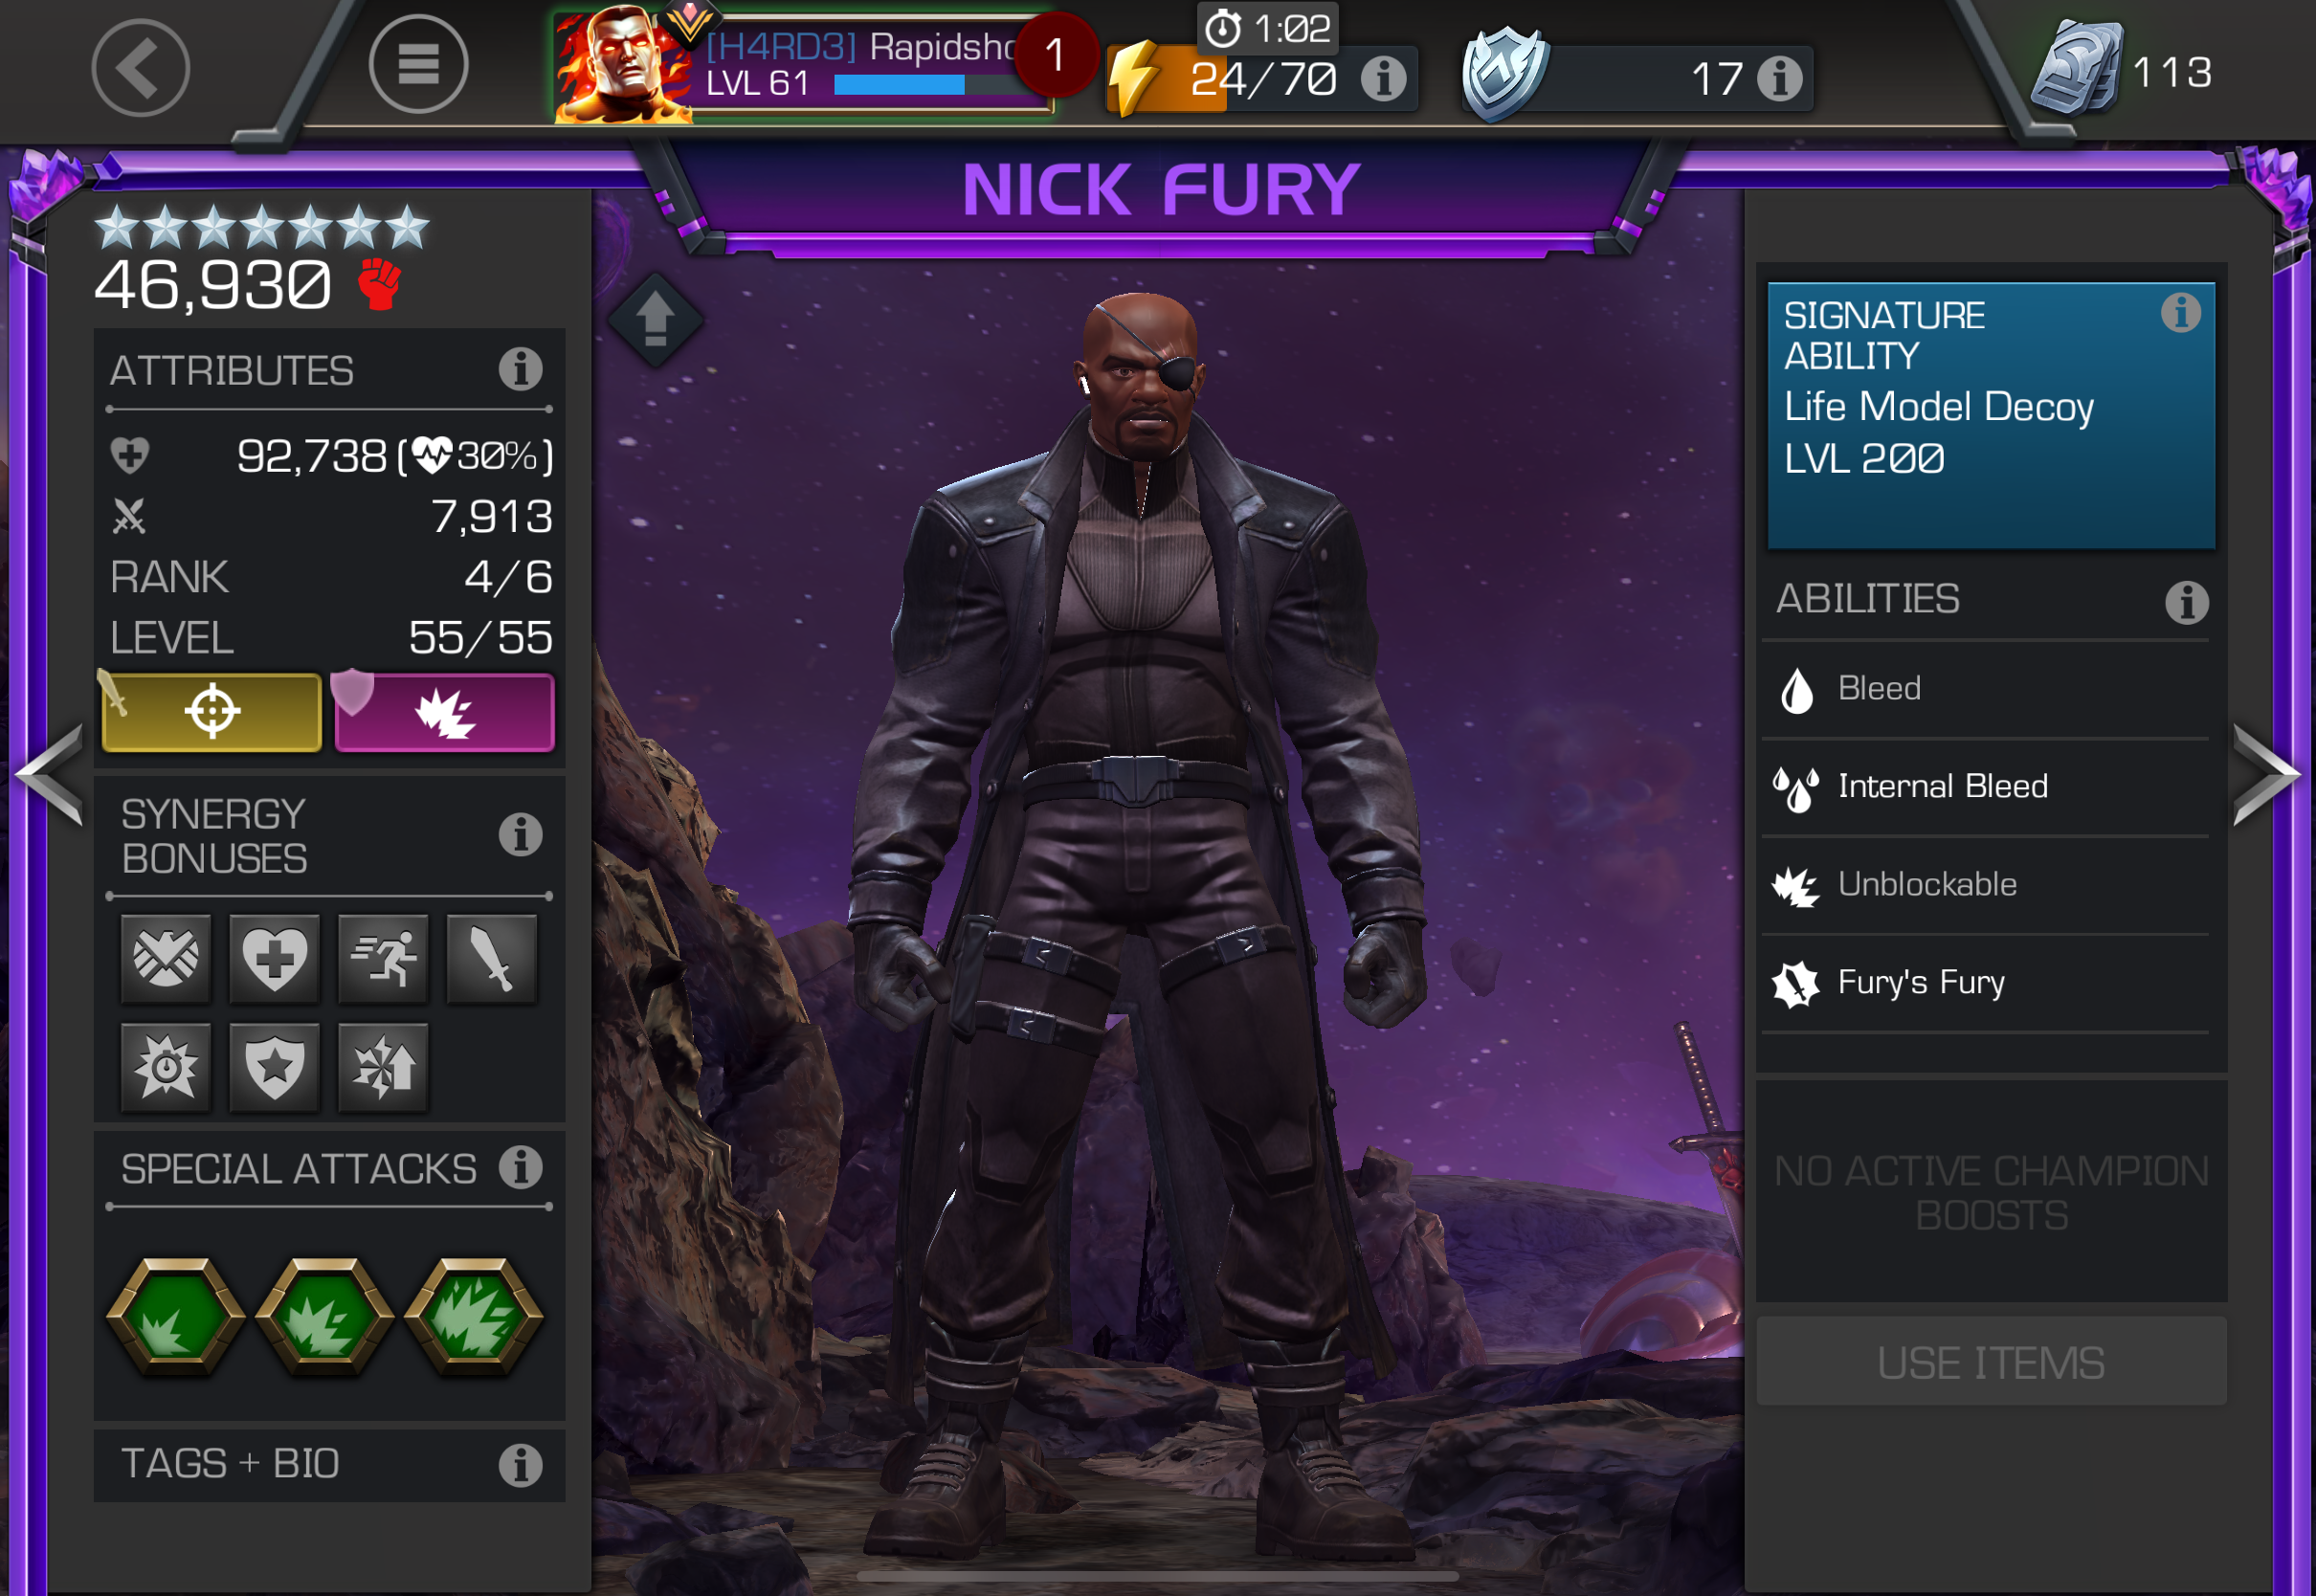Select the running figure synergy icon
The image size is (2316, 1596).
[383, 958]
